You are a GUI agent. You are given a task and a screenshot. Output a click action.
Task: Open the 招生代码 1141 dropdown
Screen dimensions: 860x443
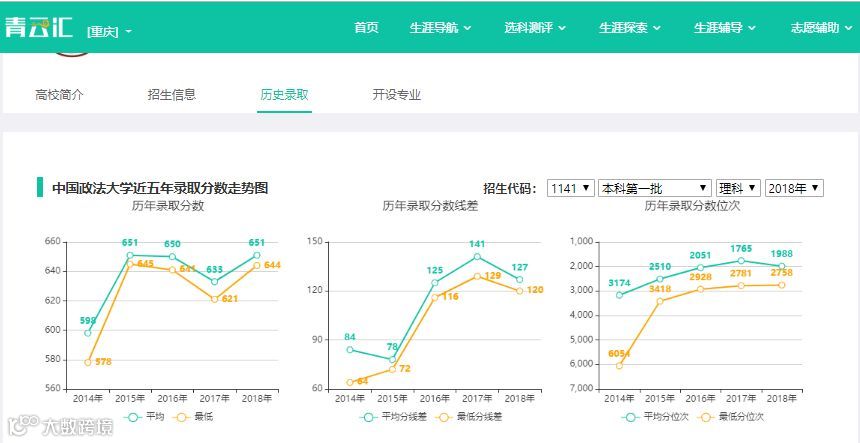pos(570,188)
